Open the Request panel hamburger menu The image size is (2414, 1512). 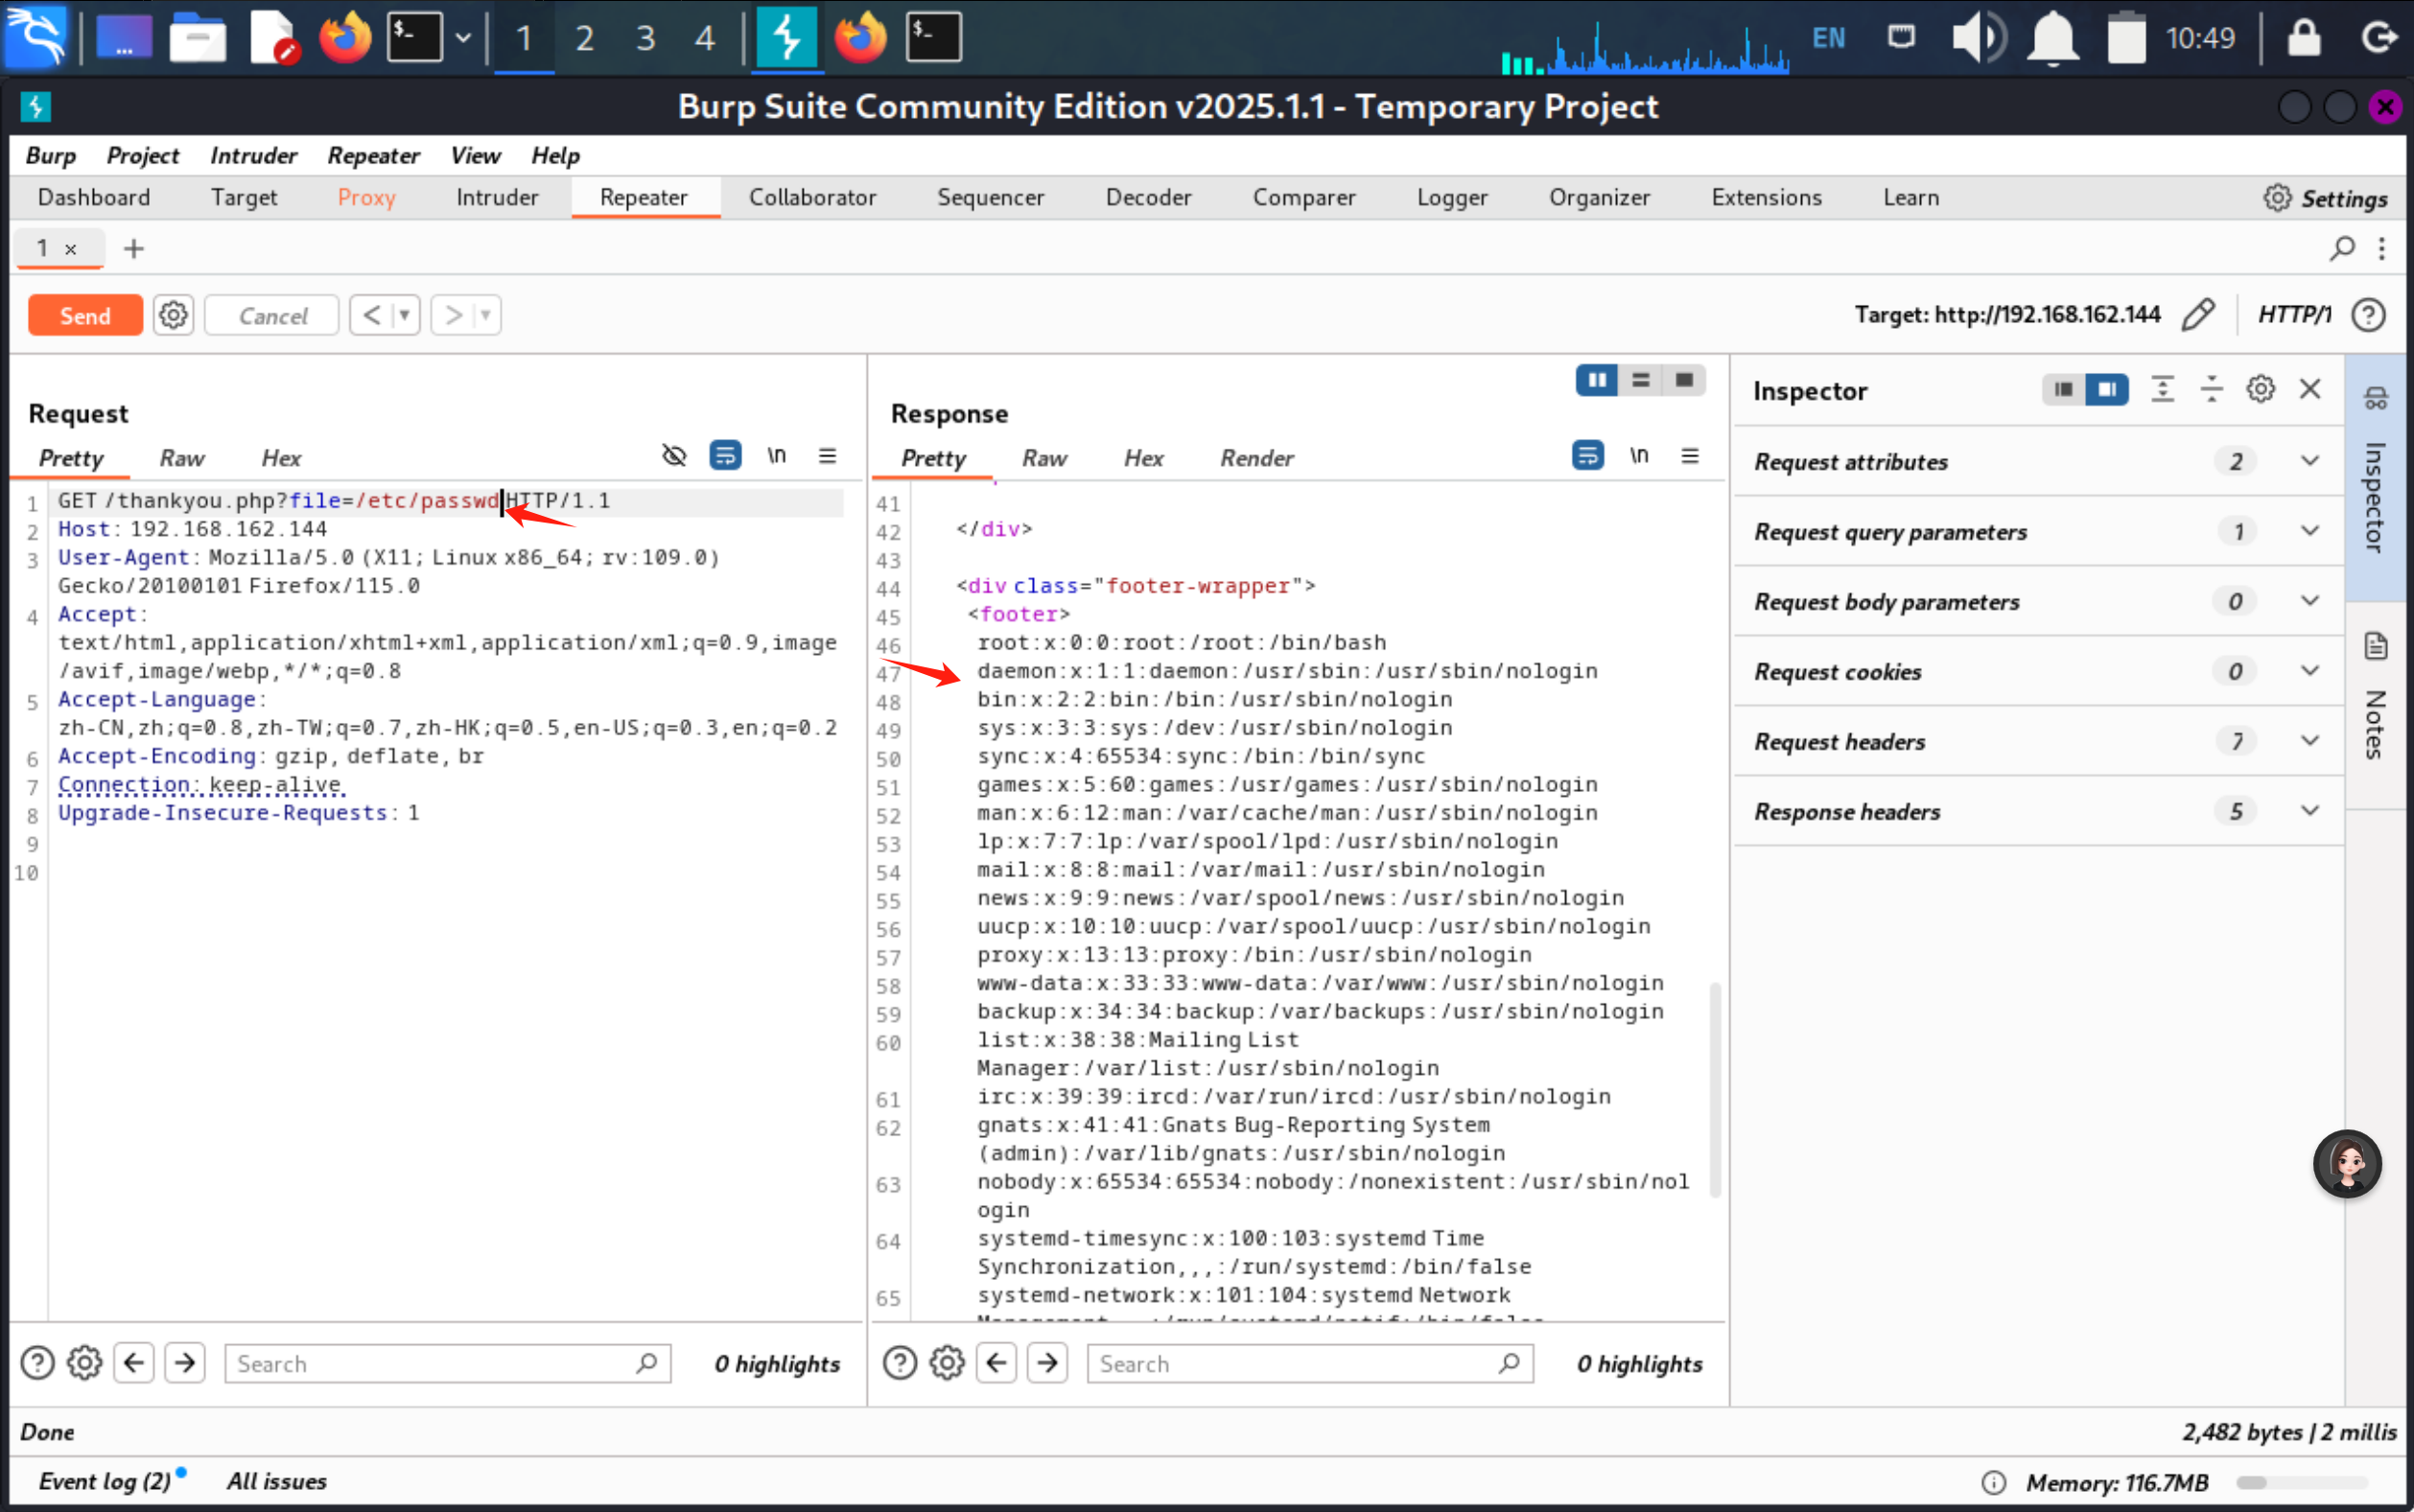[827, 456]
